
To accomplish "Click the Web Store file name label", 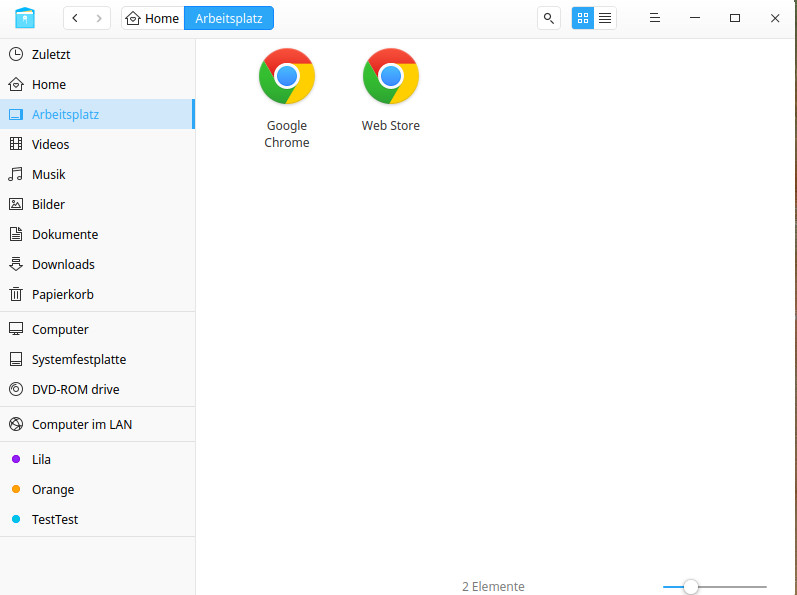I will click(390, 126).
